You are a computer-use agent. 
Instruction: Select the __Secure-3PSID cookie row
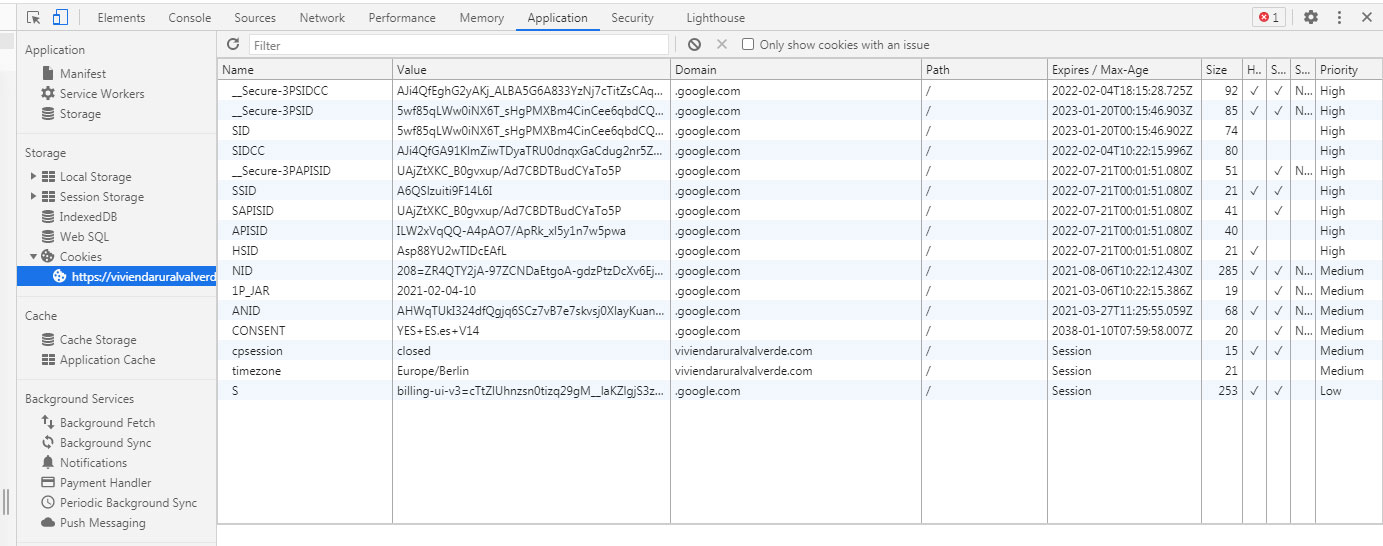[x=800, y=110]
